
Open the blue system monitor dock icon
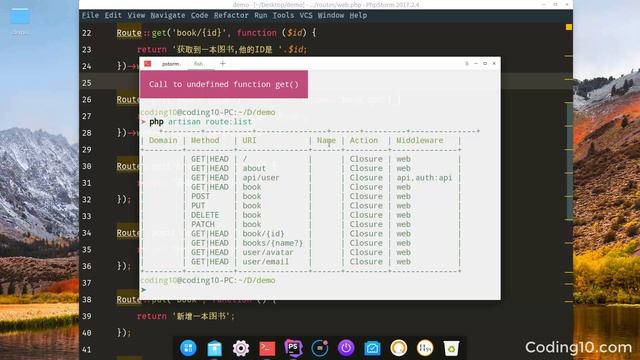pyautogui.click(x=372, y=348)
